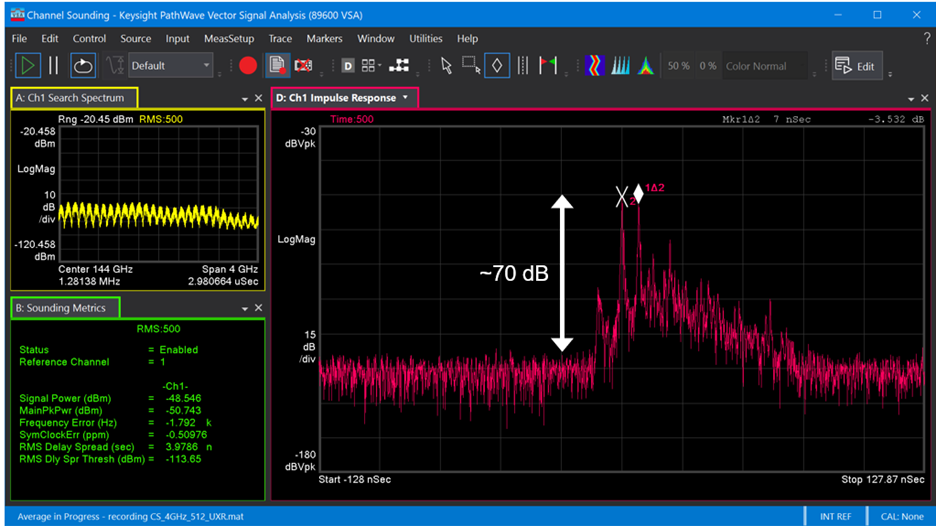Click the help question mark icon
Image resolution: width=936 pixels, height=526 pixels.
click(x=926, y=38)
